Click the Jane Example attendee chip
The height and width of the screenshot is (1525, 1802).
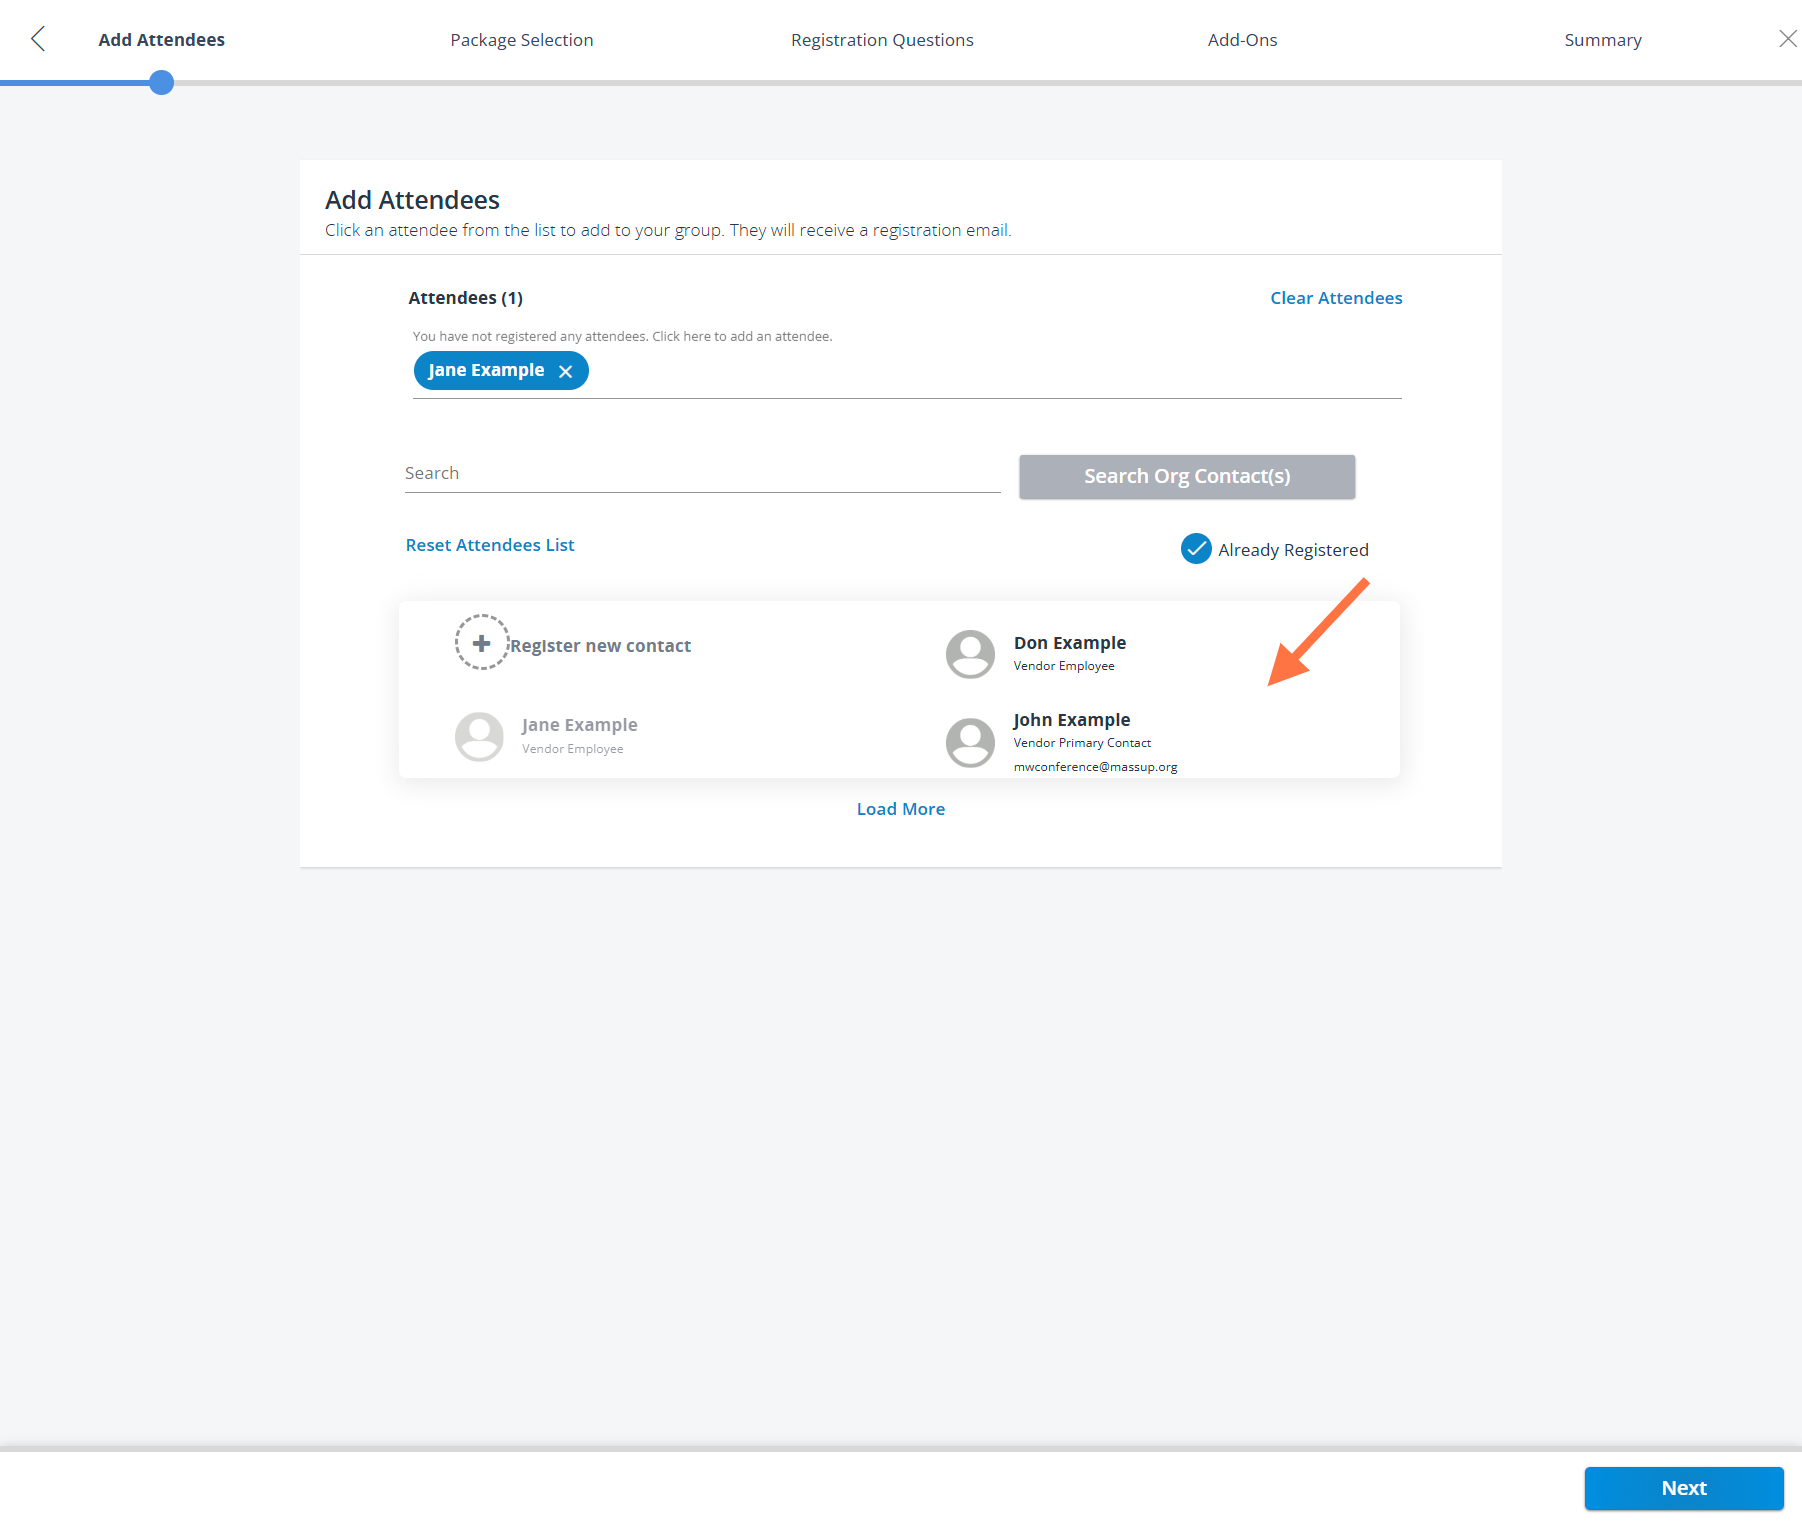[501, 370]
